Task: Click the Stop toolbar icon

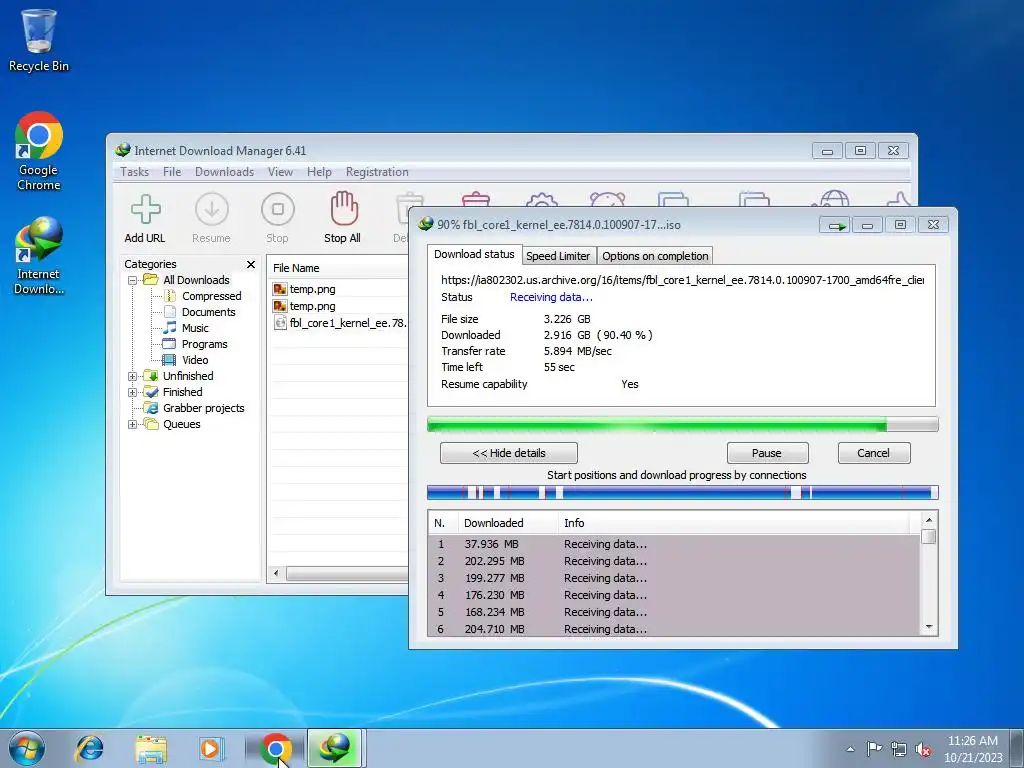Action: point(278,210)
